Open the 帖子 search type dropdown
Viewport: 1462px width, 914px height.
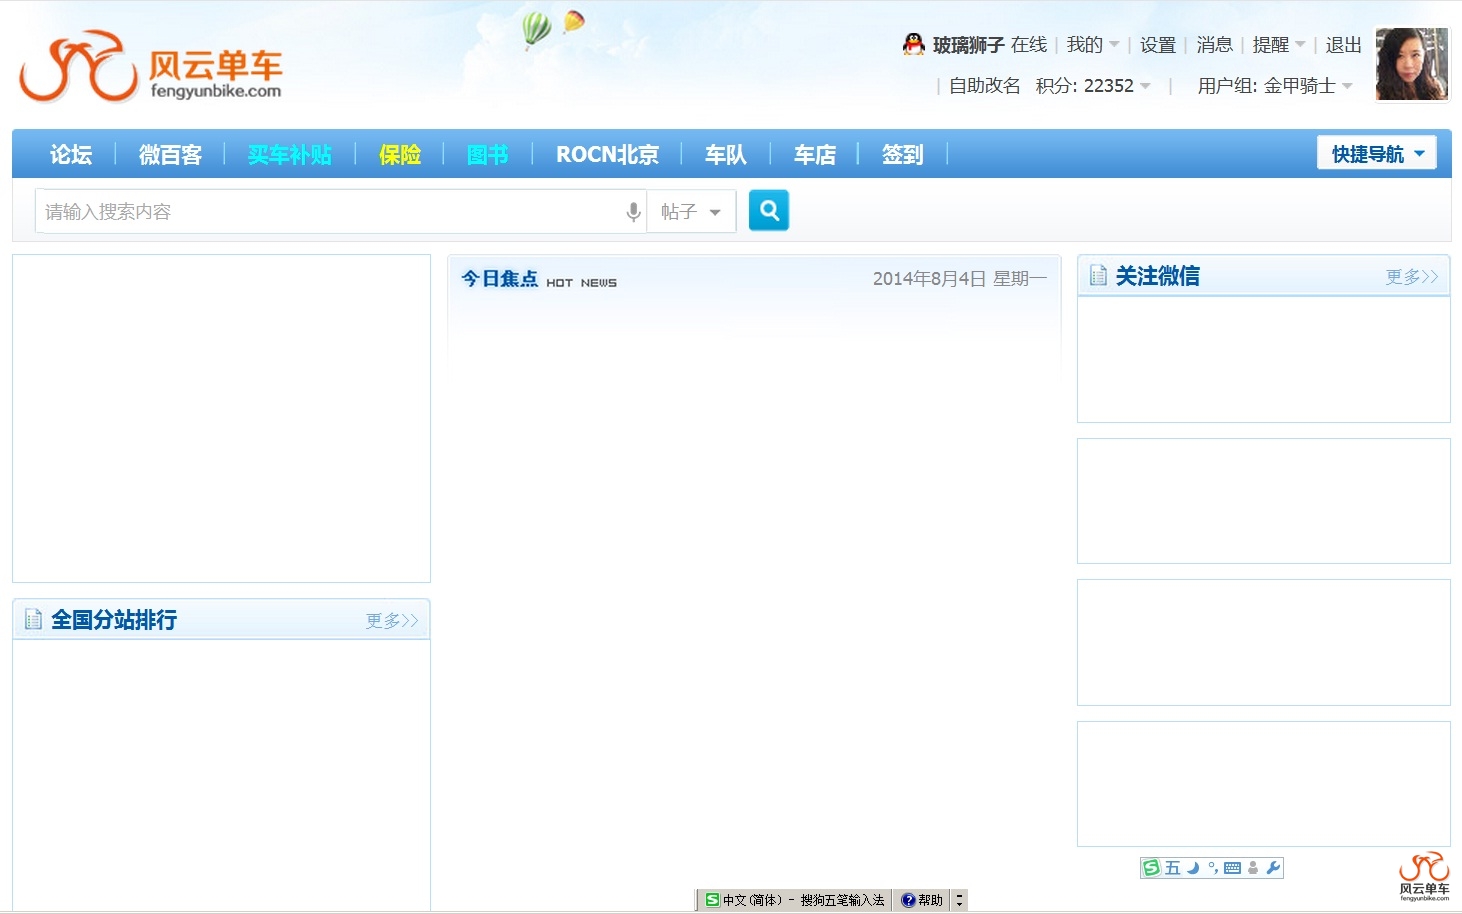[x=691, y=212]
